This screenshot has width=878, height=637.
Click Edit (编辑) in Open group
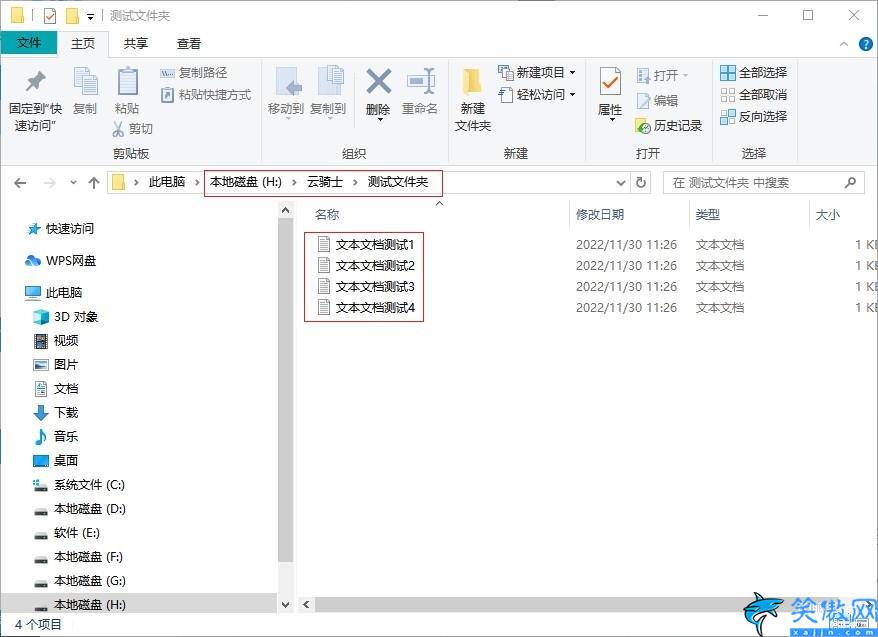(x=657, y=101)
